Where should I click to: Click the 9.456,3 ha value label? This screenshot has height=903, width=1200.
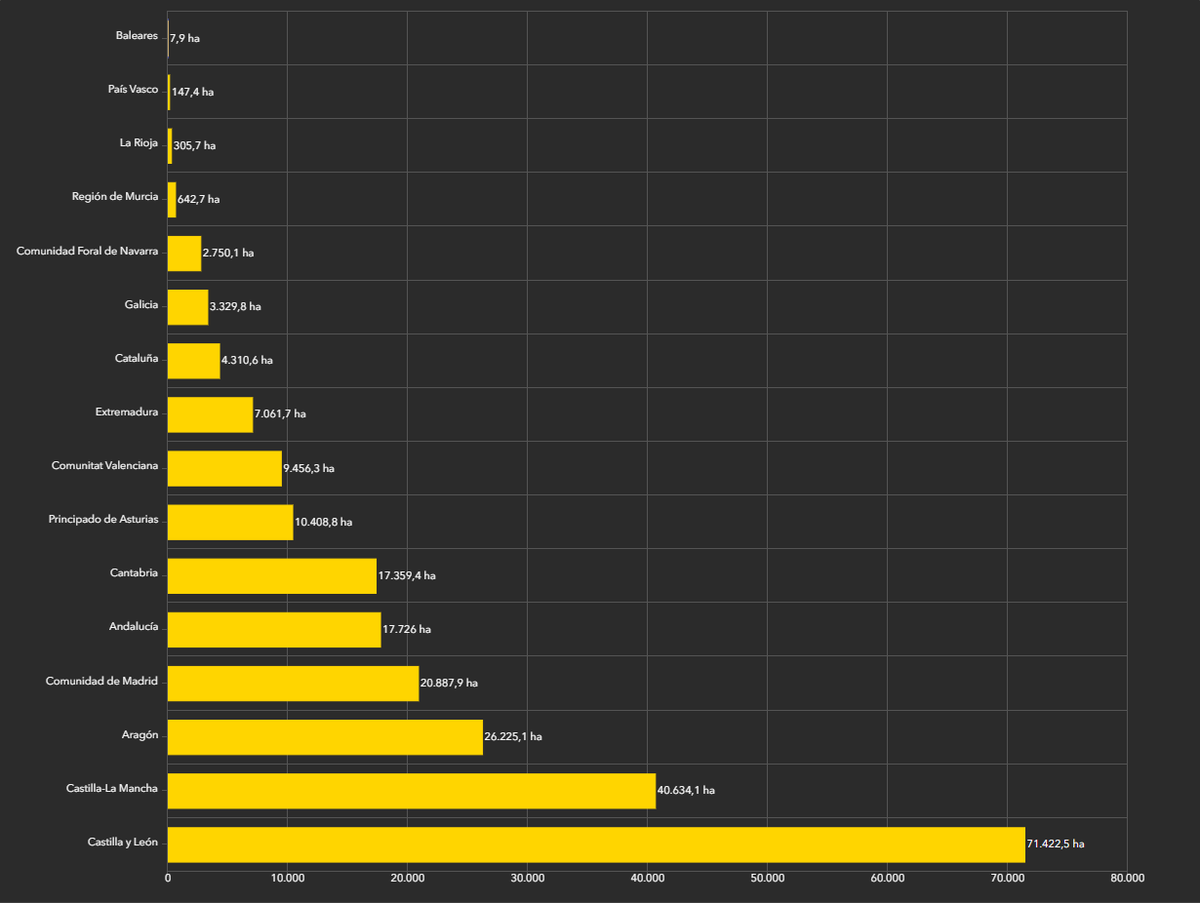pyautogui.click(x=309, y=468)
